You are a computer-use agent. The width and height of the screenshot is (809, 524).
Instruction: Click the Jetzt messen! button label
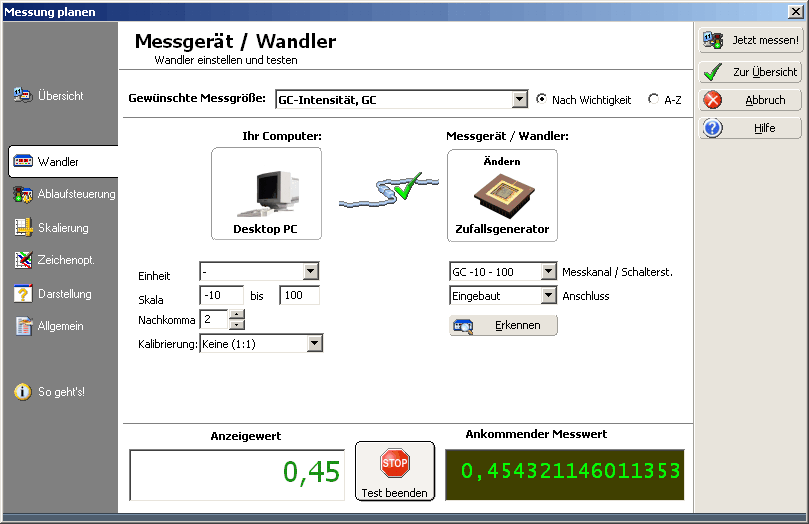[765, 40]
